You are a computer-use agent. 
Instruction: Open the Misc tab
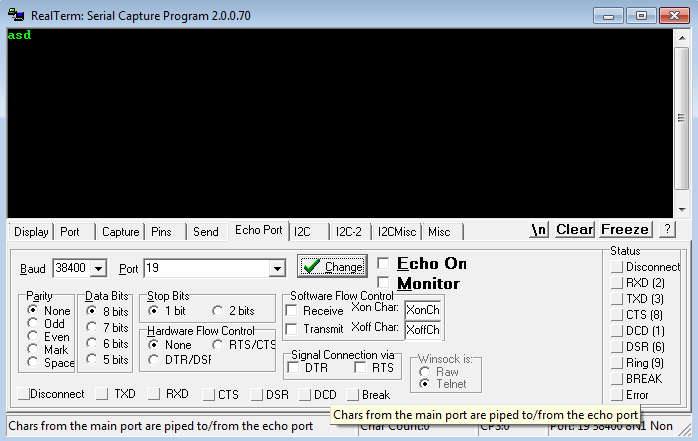tap(439, 232)
